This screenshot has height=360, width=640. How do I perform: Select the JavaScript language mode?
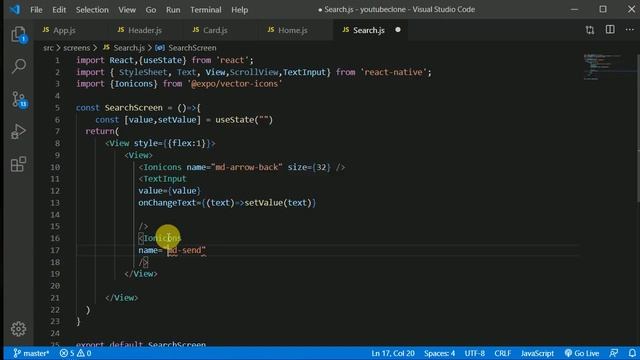pyautogui.click(x=537, y=353)
